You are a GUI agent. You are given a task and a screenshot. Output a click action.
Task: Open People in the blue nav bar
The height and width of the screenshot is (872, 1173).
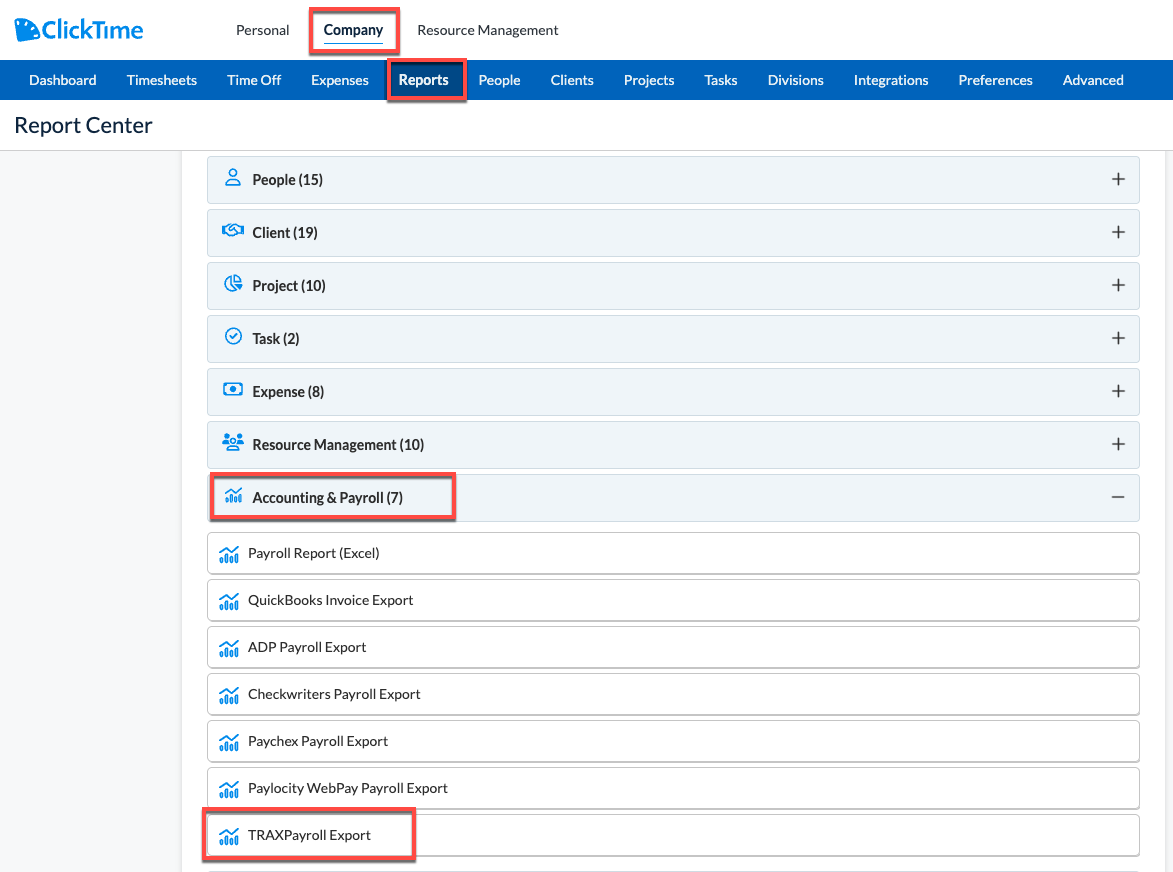click(x=499, y=80)
